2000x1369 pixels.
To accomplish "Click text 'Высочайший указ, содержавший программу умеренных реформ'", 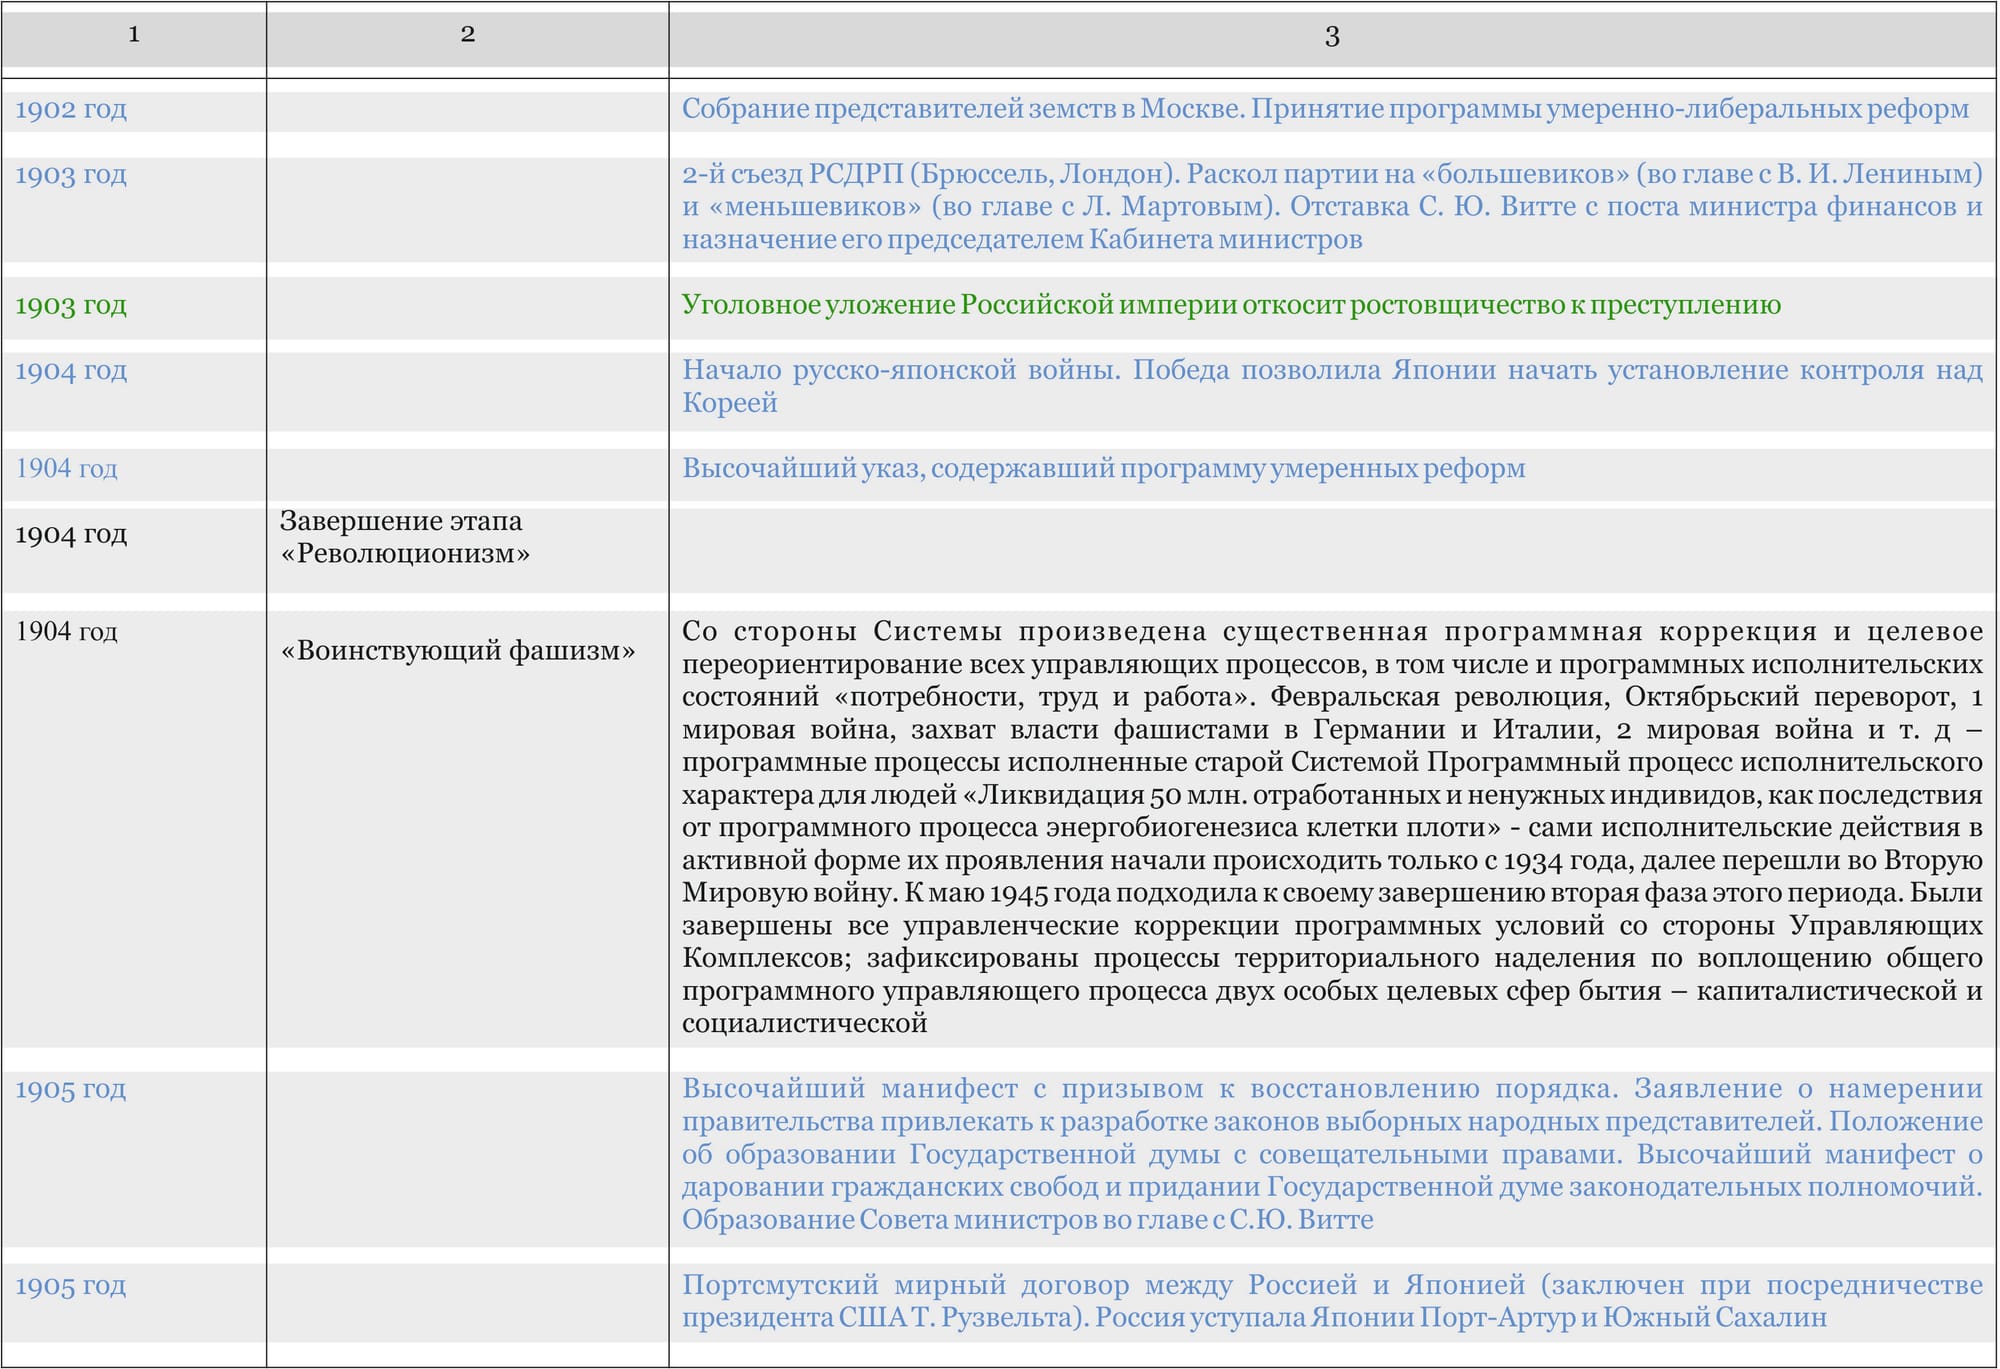I will pos(1104,468).
